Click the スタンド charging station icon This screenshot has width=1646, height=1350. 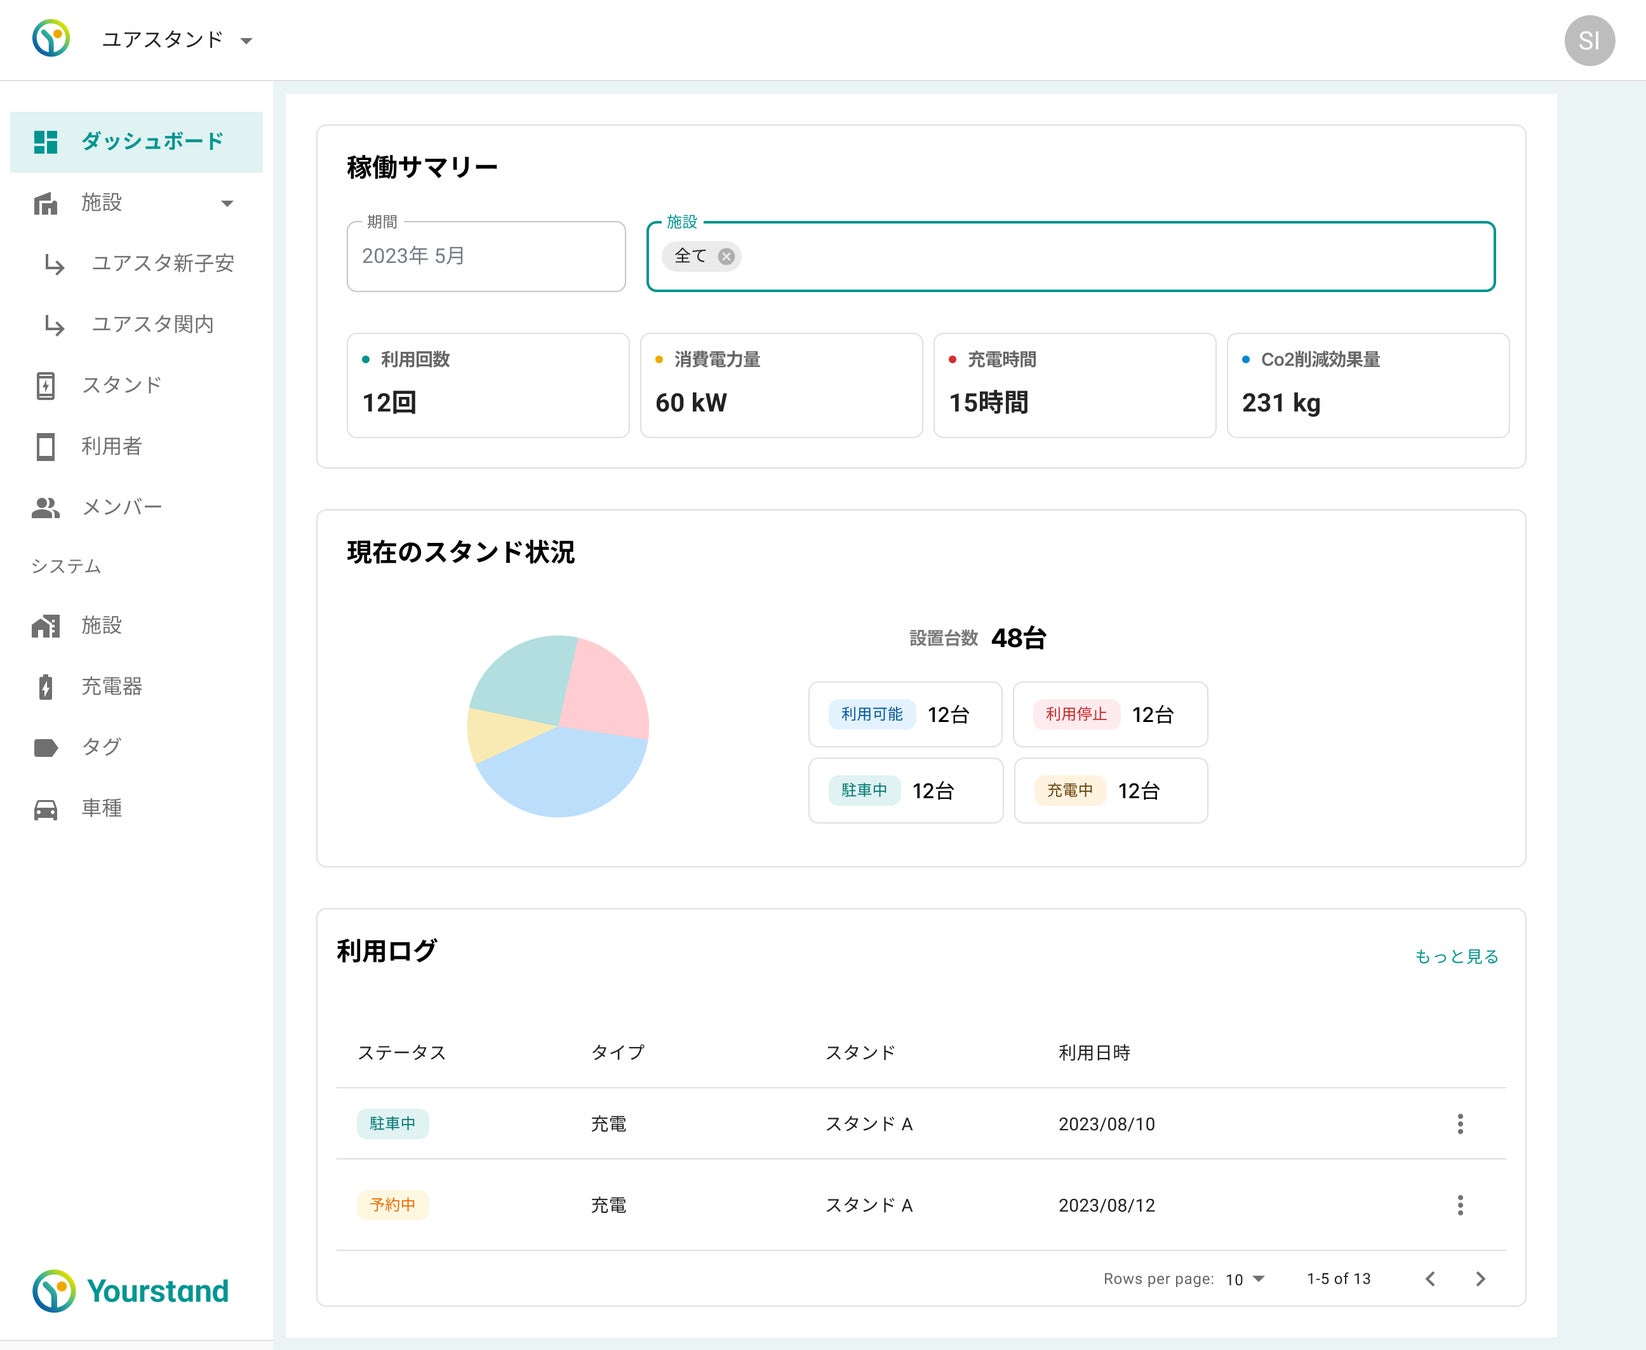pos(46,386)
